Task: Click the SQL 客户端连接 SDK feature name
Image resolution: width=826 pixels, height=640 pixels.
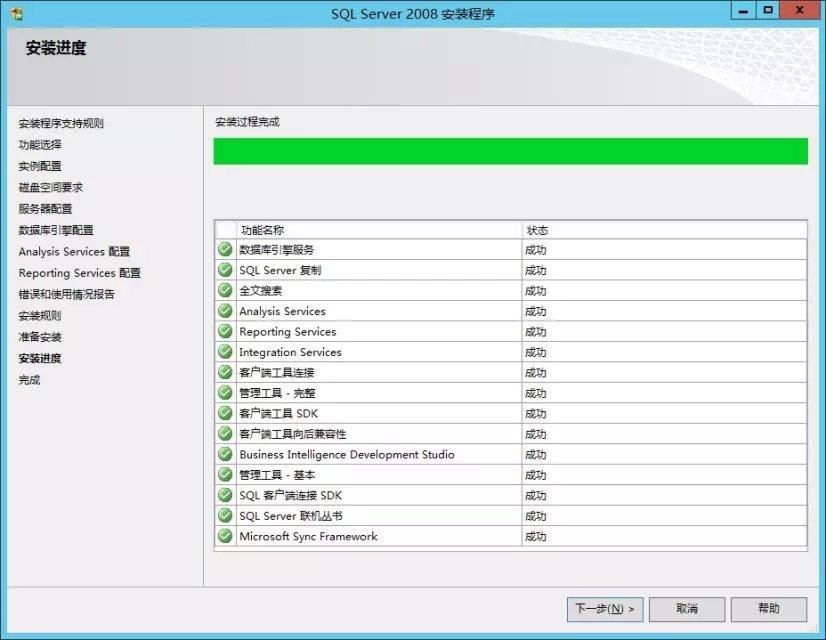Action: tap(290, 496)
